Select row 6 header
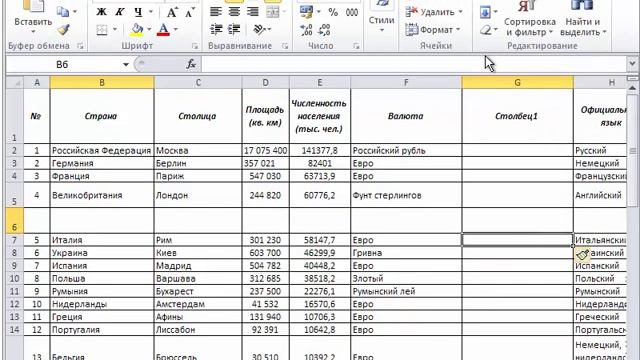640x360 pixels. (15, 221)
